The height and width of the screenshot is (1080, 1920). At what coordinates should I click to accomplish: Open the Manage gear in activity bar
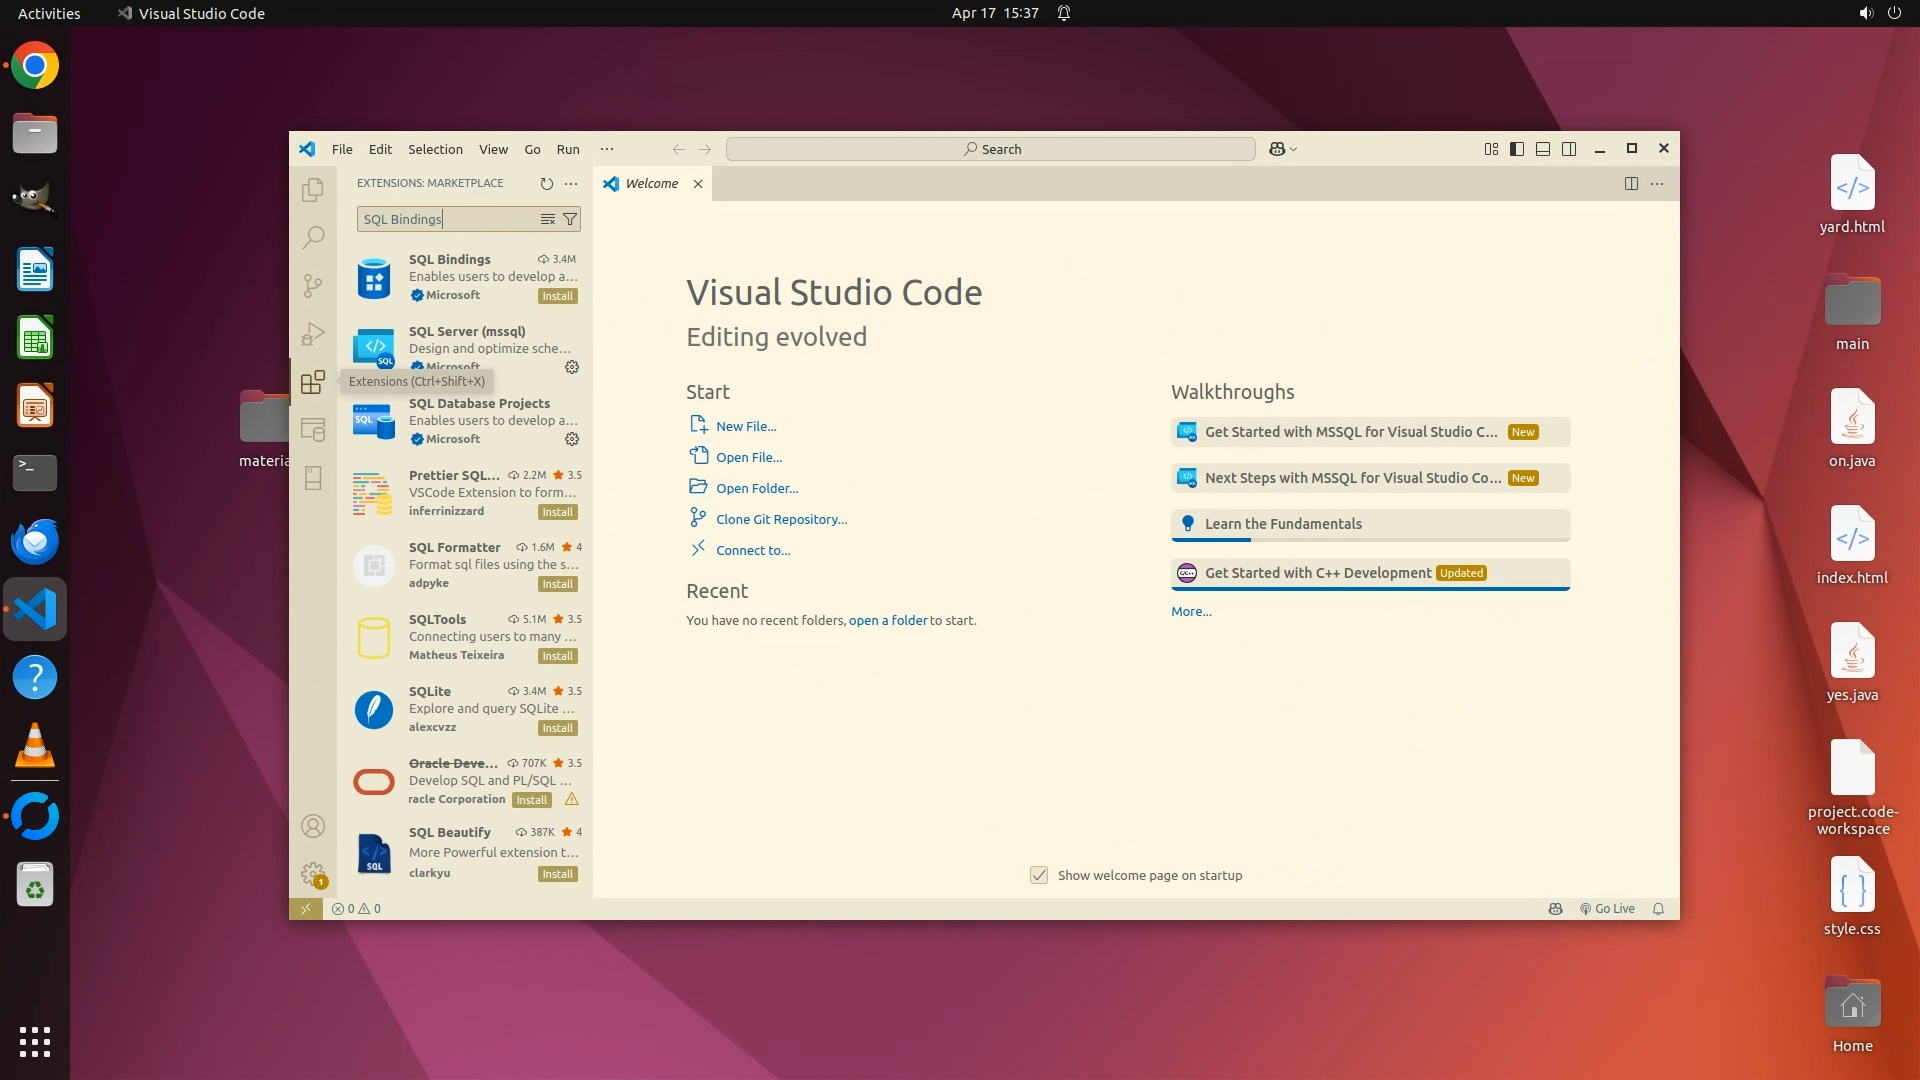(313, 874)
